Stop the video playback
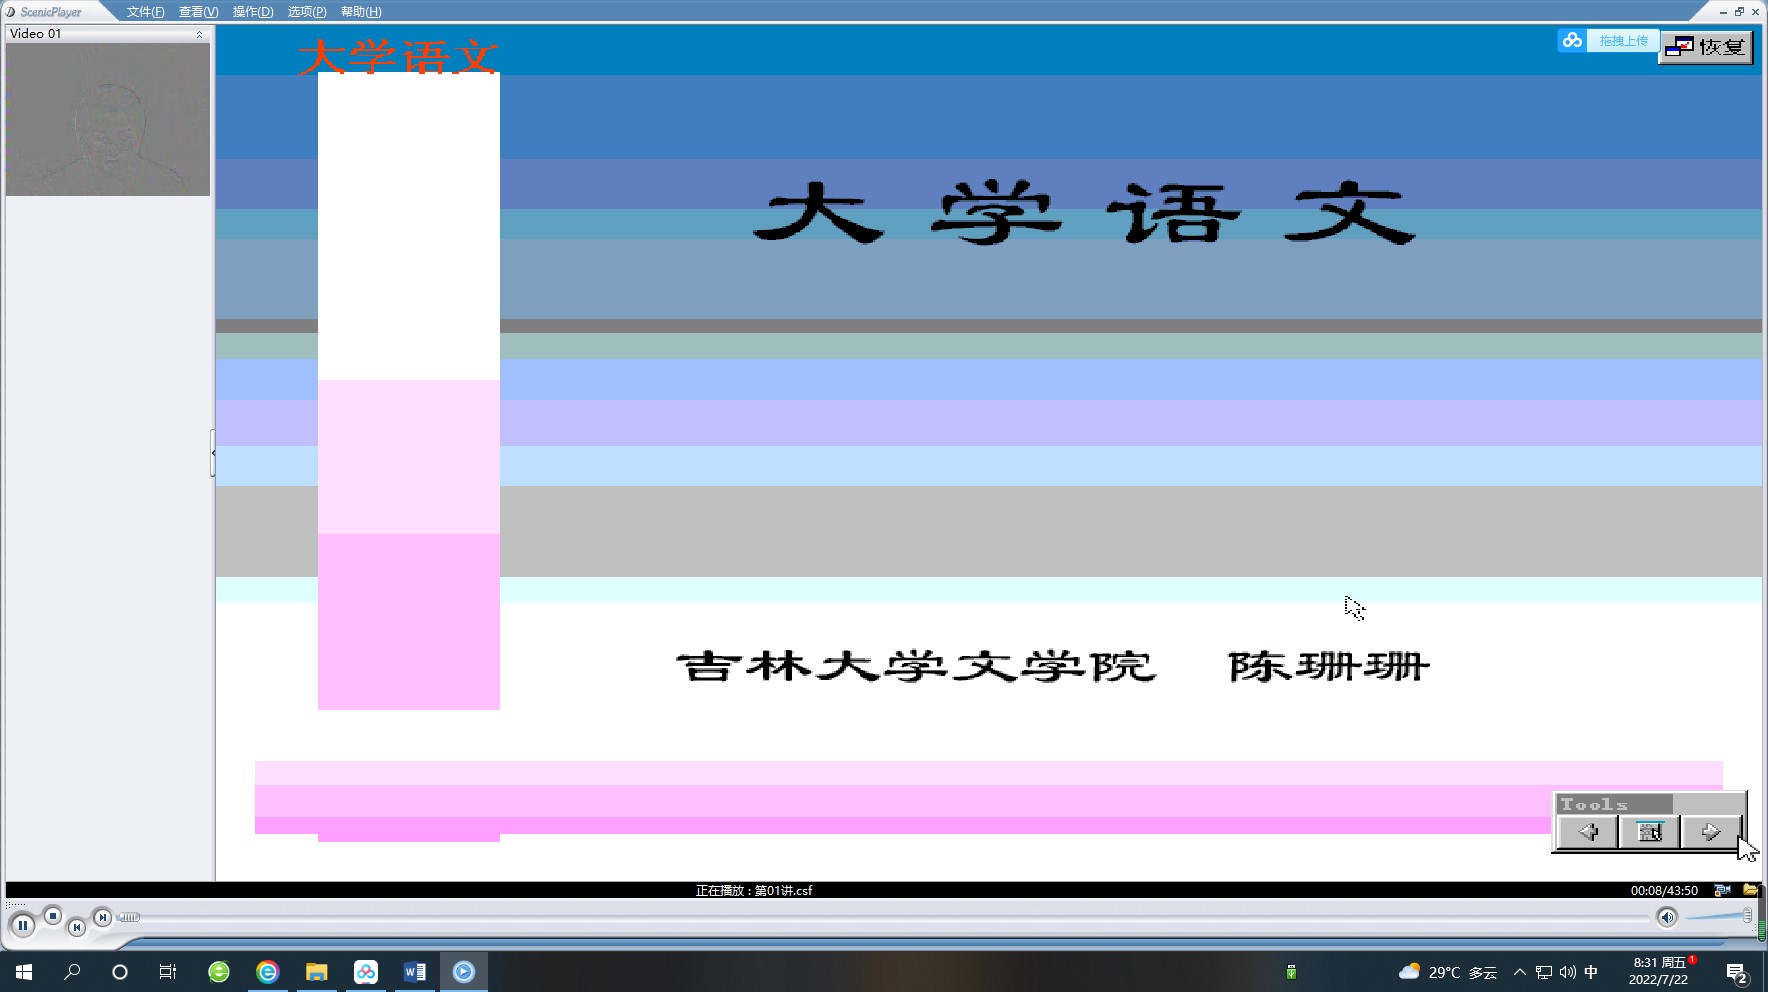1768x992 pixels. click(x=53, y=915)
